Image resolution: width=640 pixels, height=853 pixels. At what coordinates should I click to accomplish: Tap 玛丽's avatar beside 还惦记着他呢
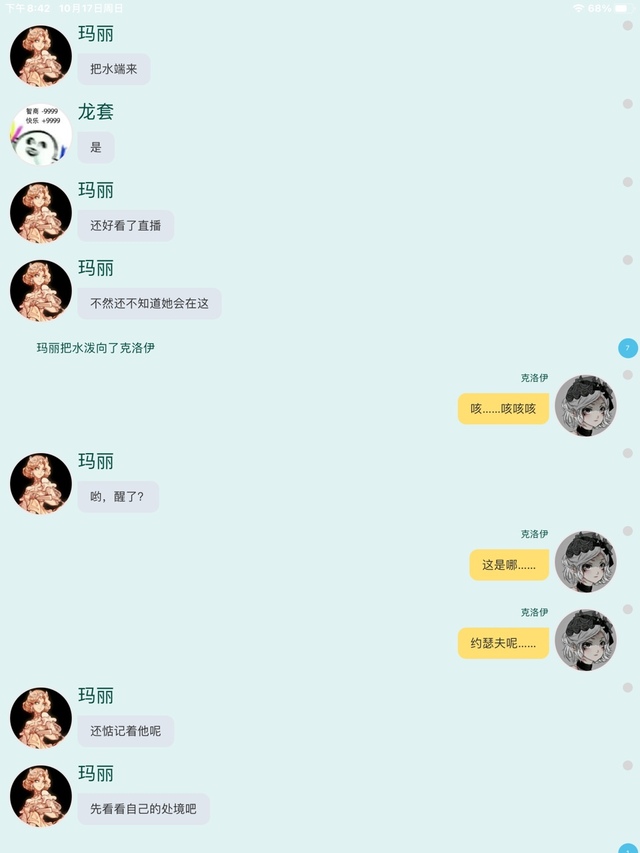[41, 718]
